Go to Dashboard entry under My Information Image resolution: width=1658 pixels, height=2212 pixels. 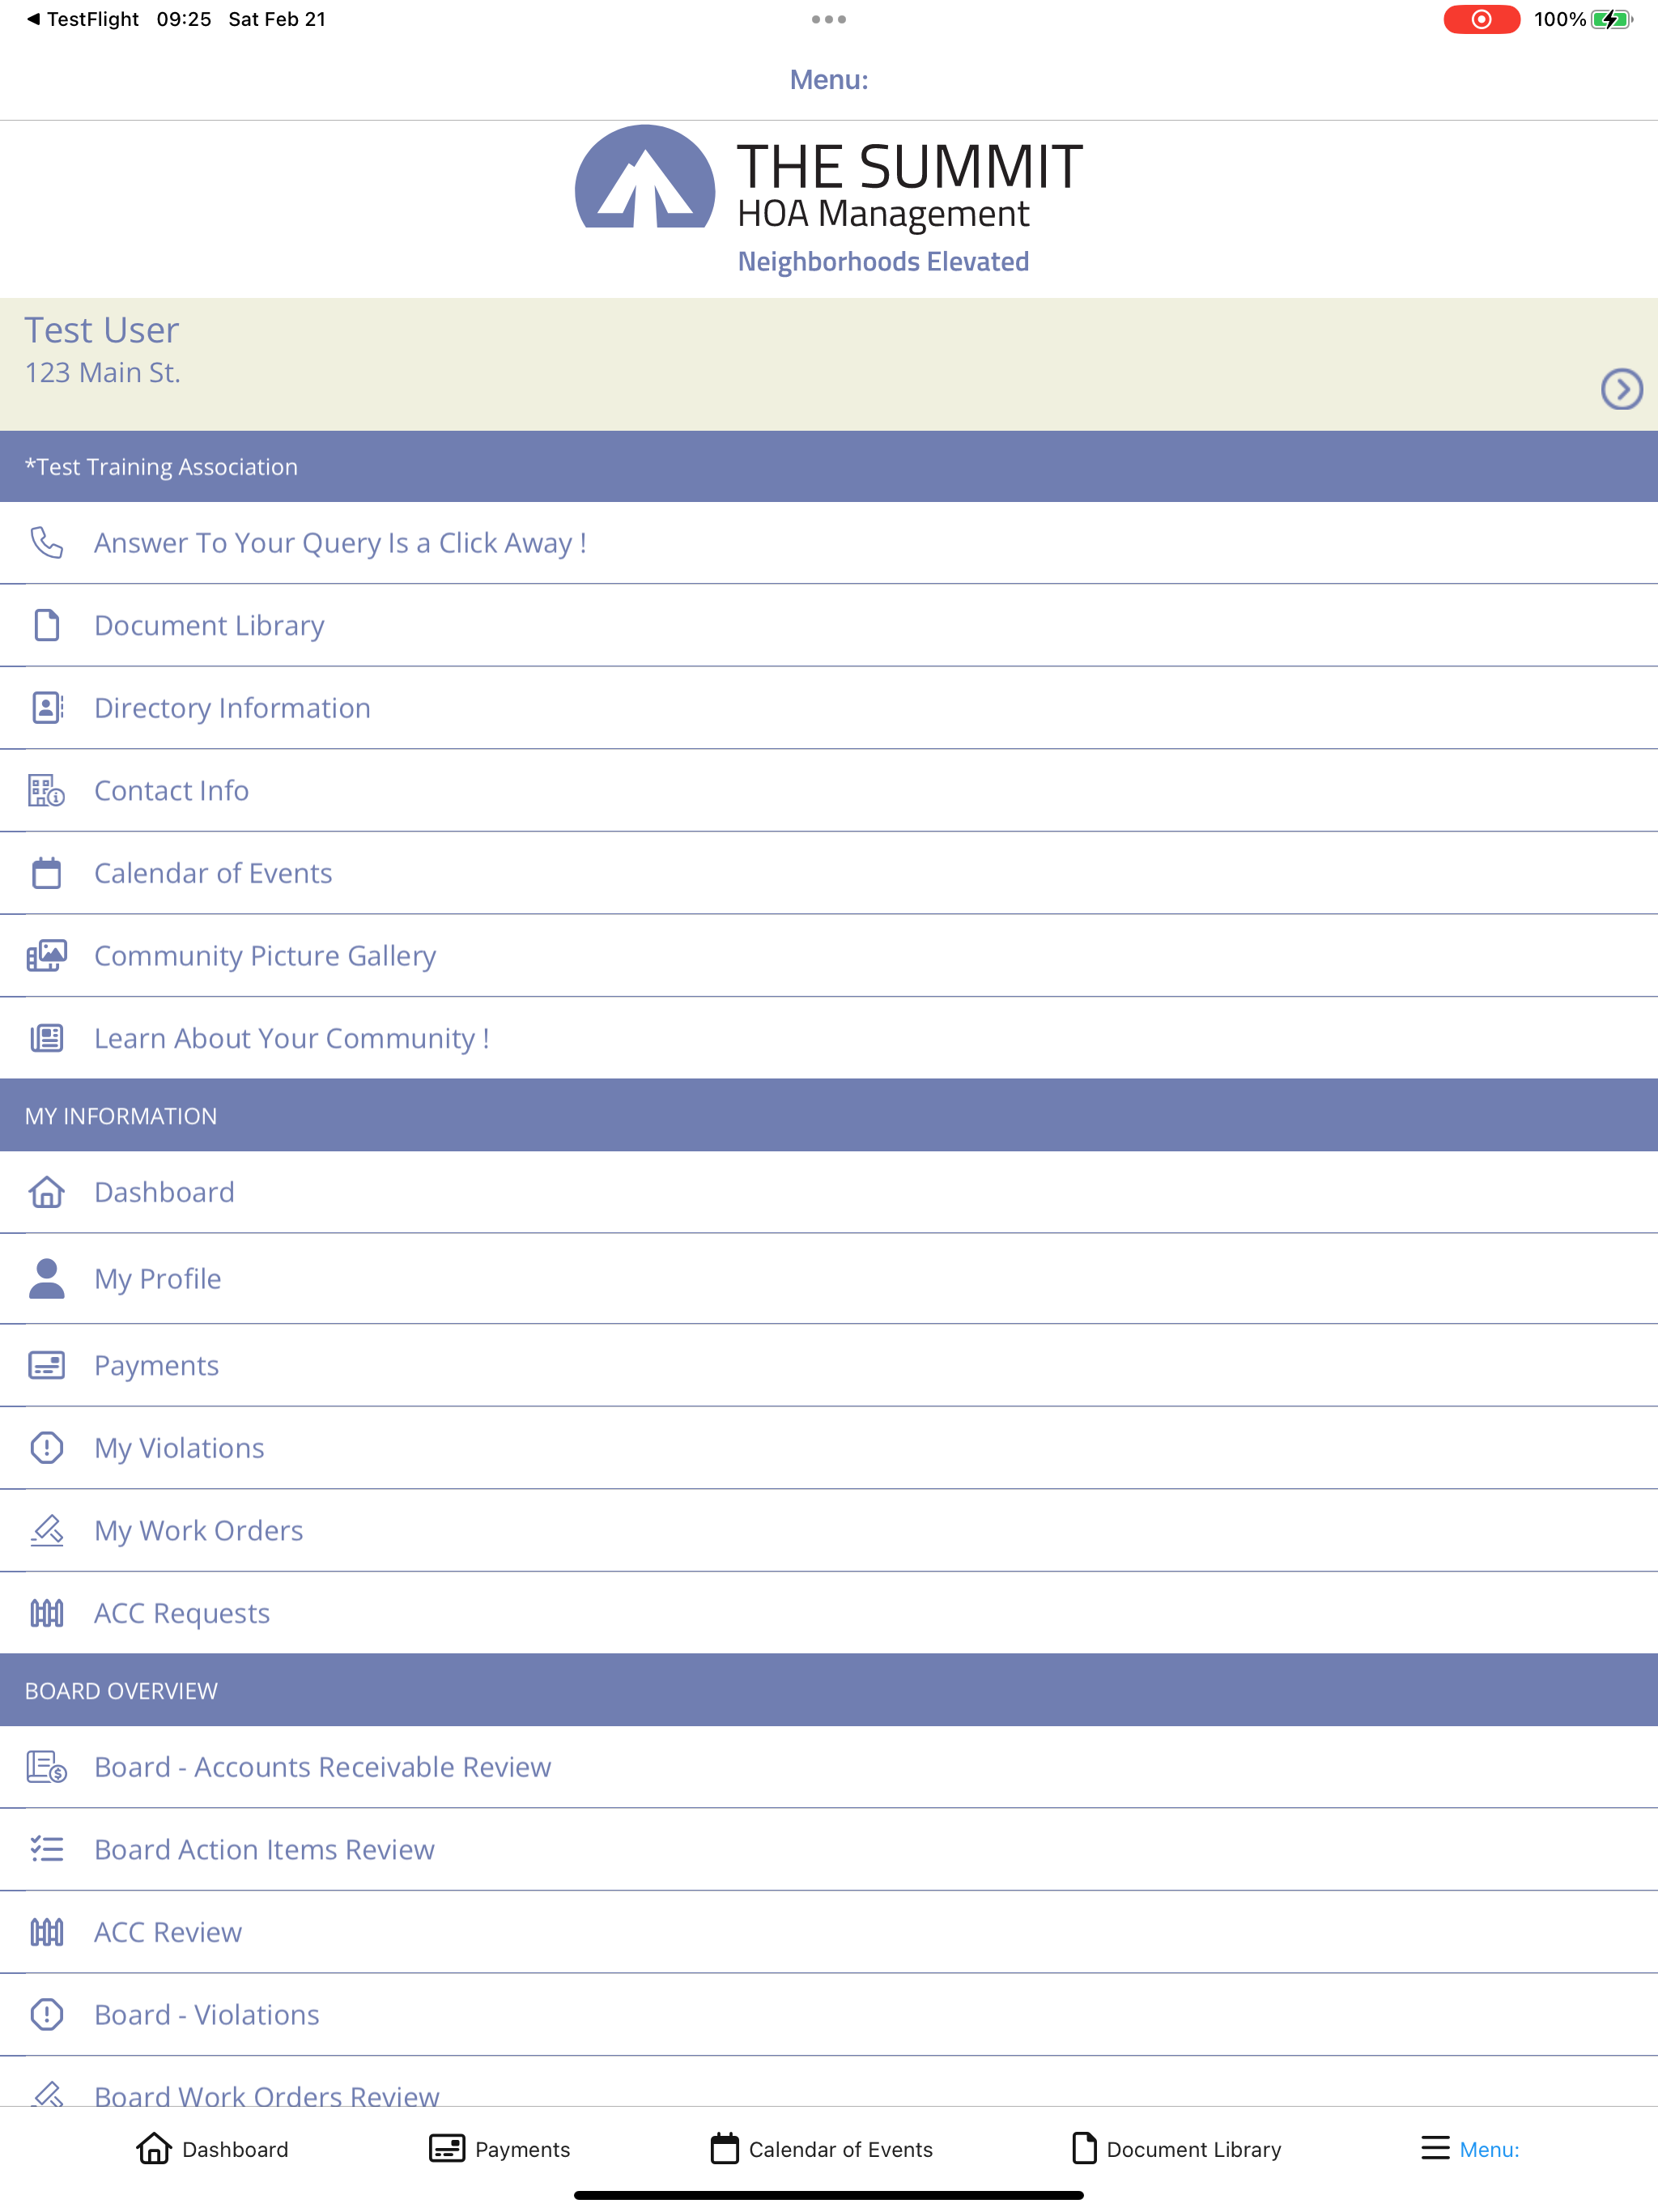click(x=829, y=1192)
